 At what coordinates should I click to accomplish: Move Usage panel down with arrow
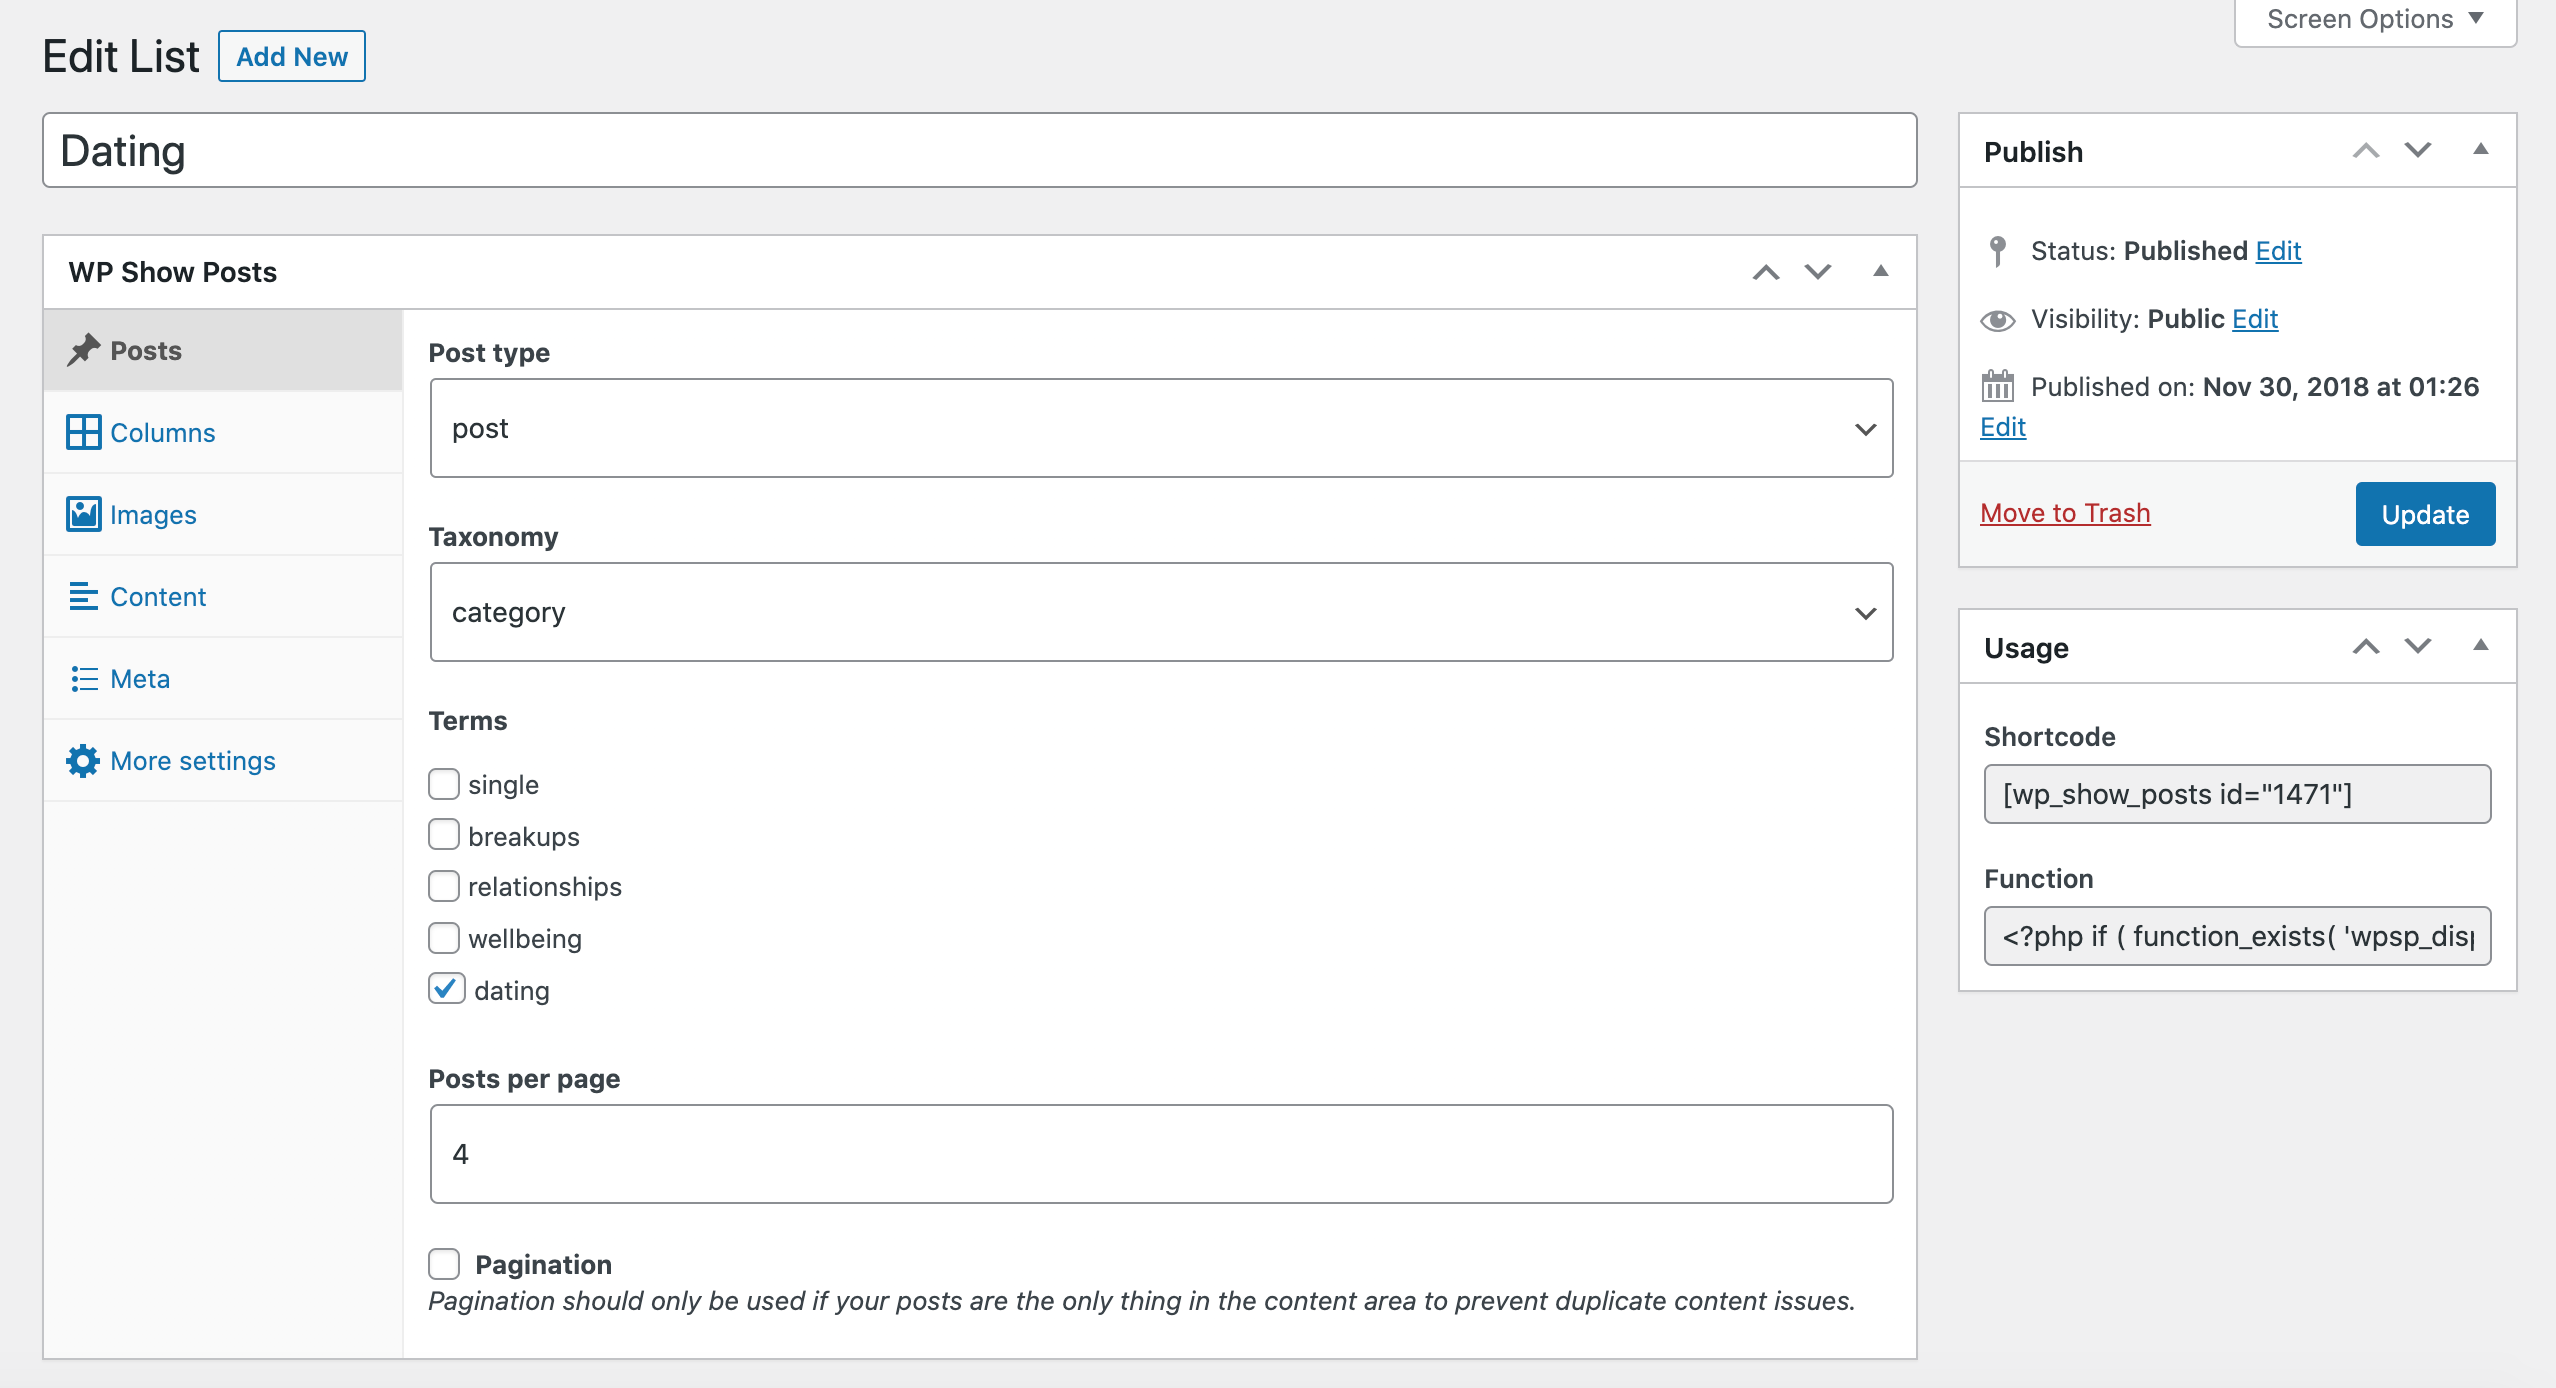click(x=2417, y=646)
